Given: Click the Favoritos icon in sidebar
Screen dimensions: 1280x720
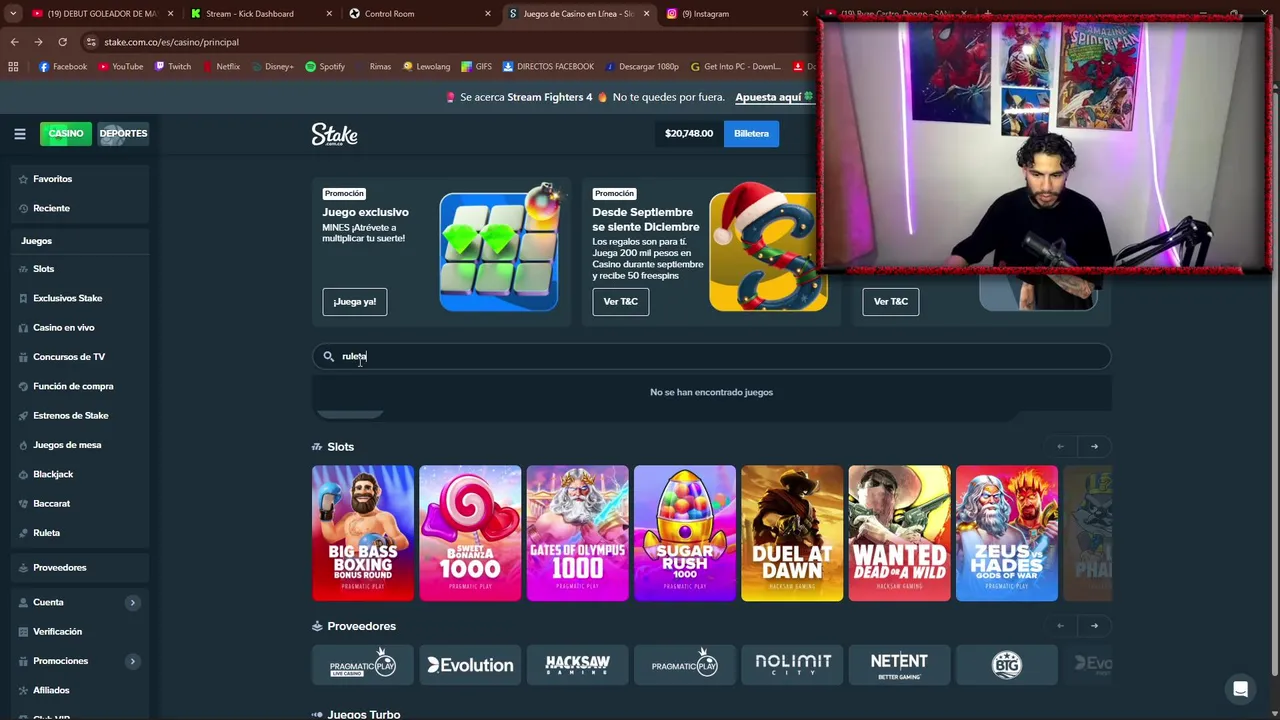Looking at the screenshot, I should [23, 179].
